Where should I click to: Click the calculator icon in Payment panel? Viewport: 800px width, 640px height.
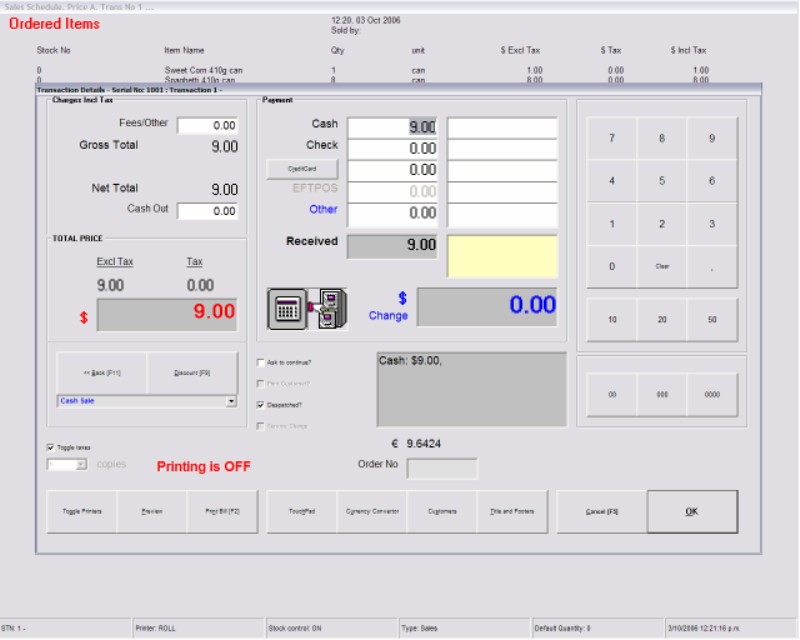pos(287,310)
